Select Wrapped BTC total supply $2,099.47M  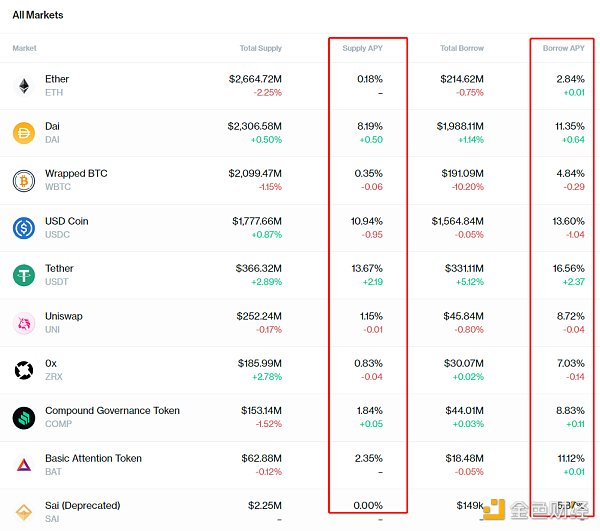[x=255, y=173]
